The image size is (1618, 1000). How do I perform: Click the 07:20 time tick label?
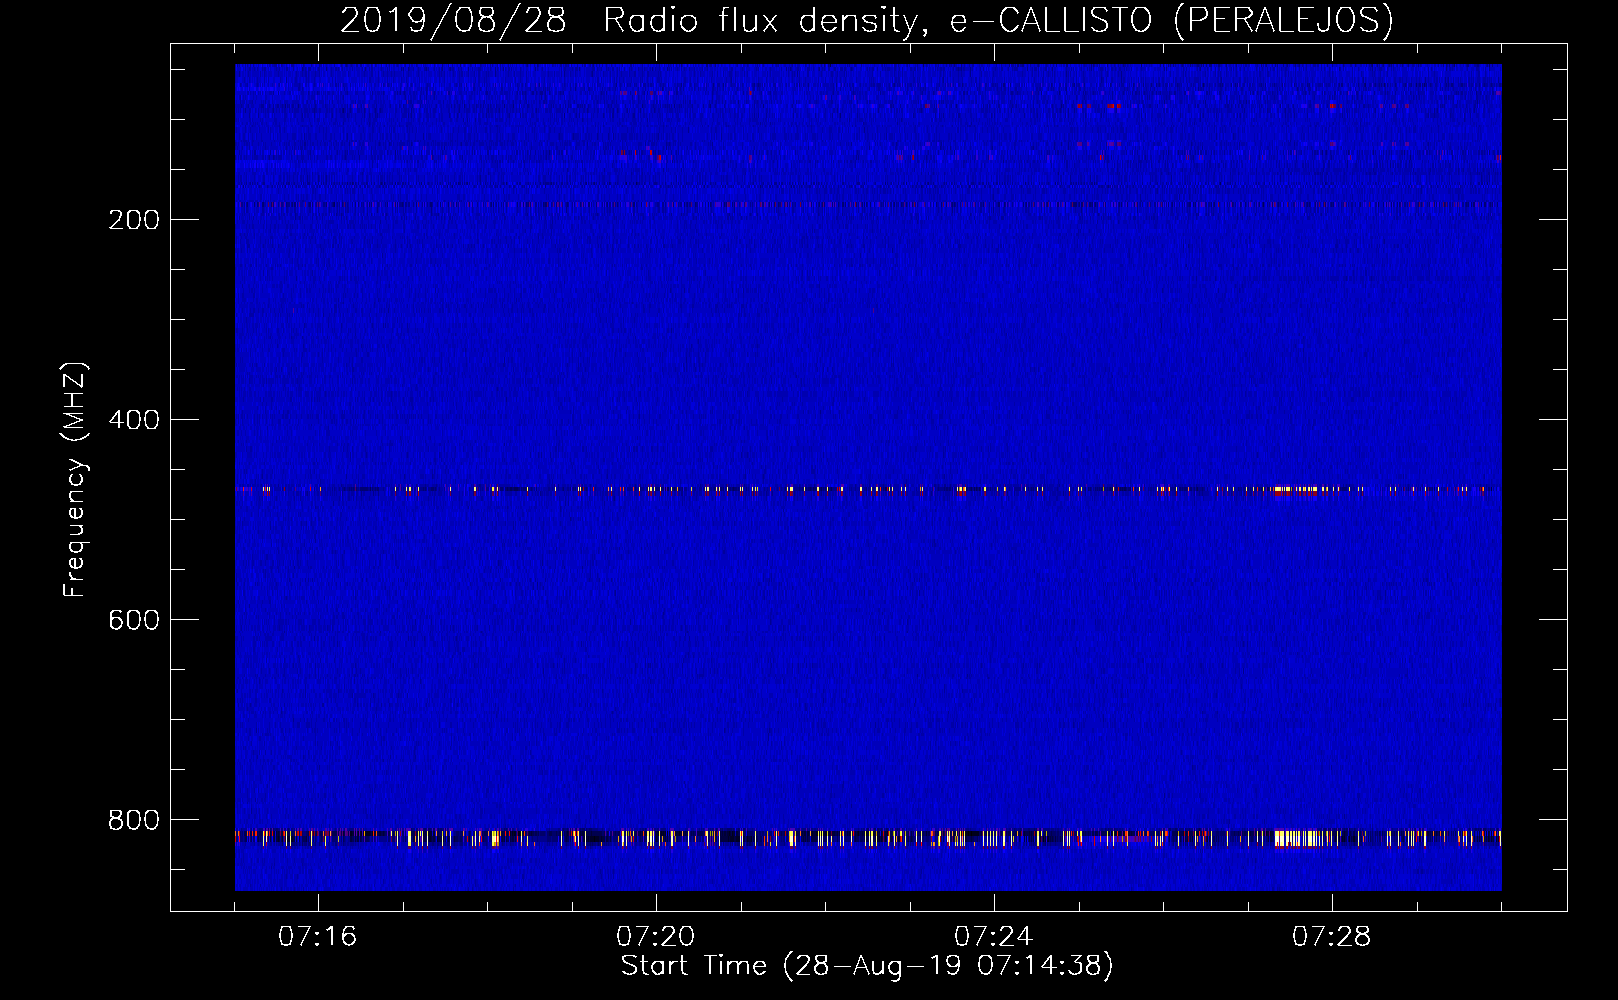coord(656,937)
